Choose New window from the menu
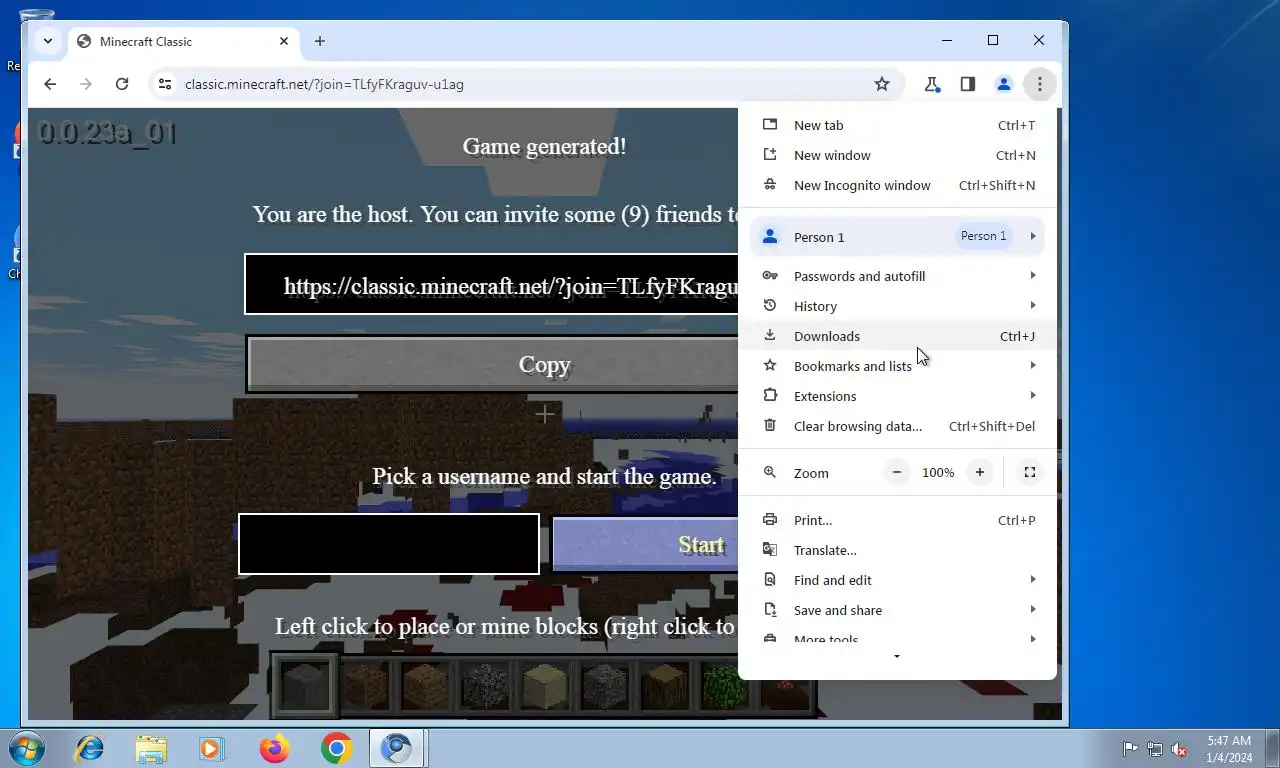The height and width of the screenshot is (768, 1280). pos(897,155)
